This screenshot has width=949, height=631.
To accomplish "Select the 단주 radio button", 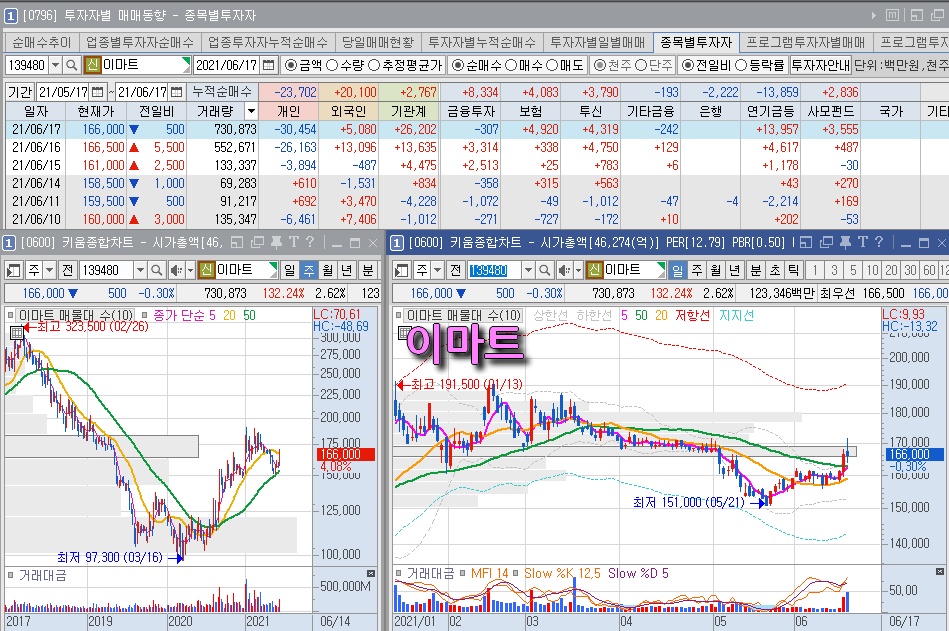I will click(x=642, y=65).
